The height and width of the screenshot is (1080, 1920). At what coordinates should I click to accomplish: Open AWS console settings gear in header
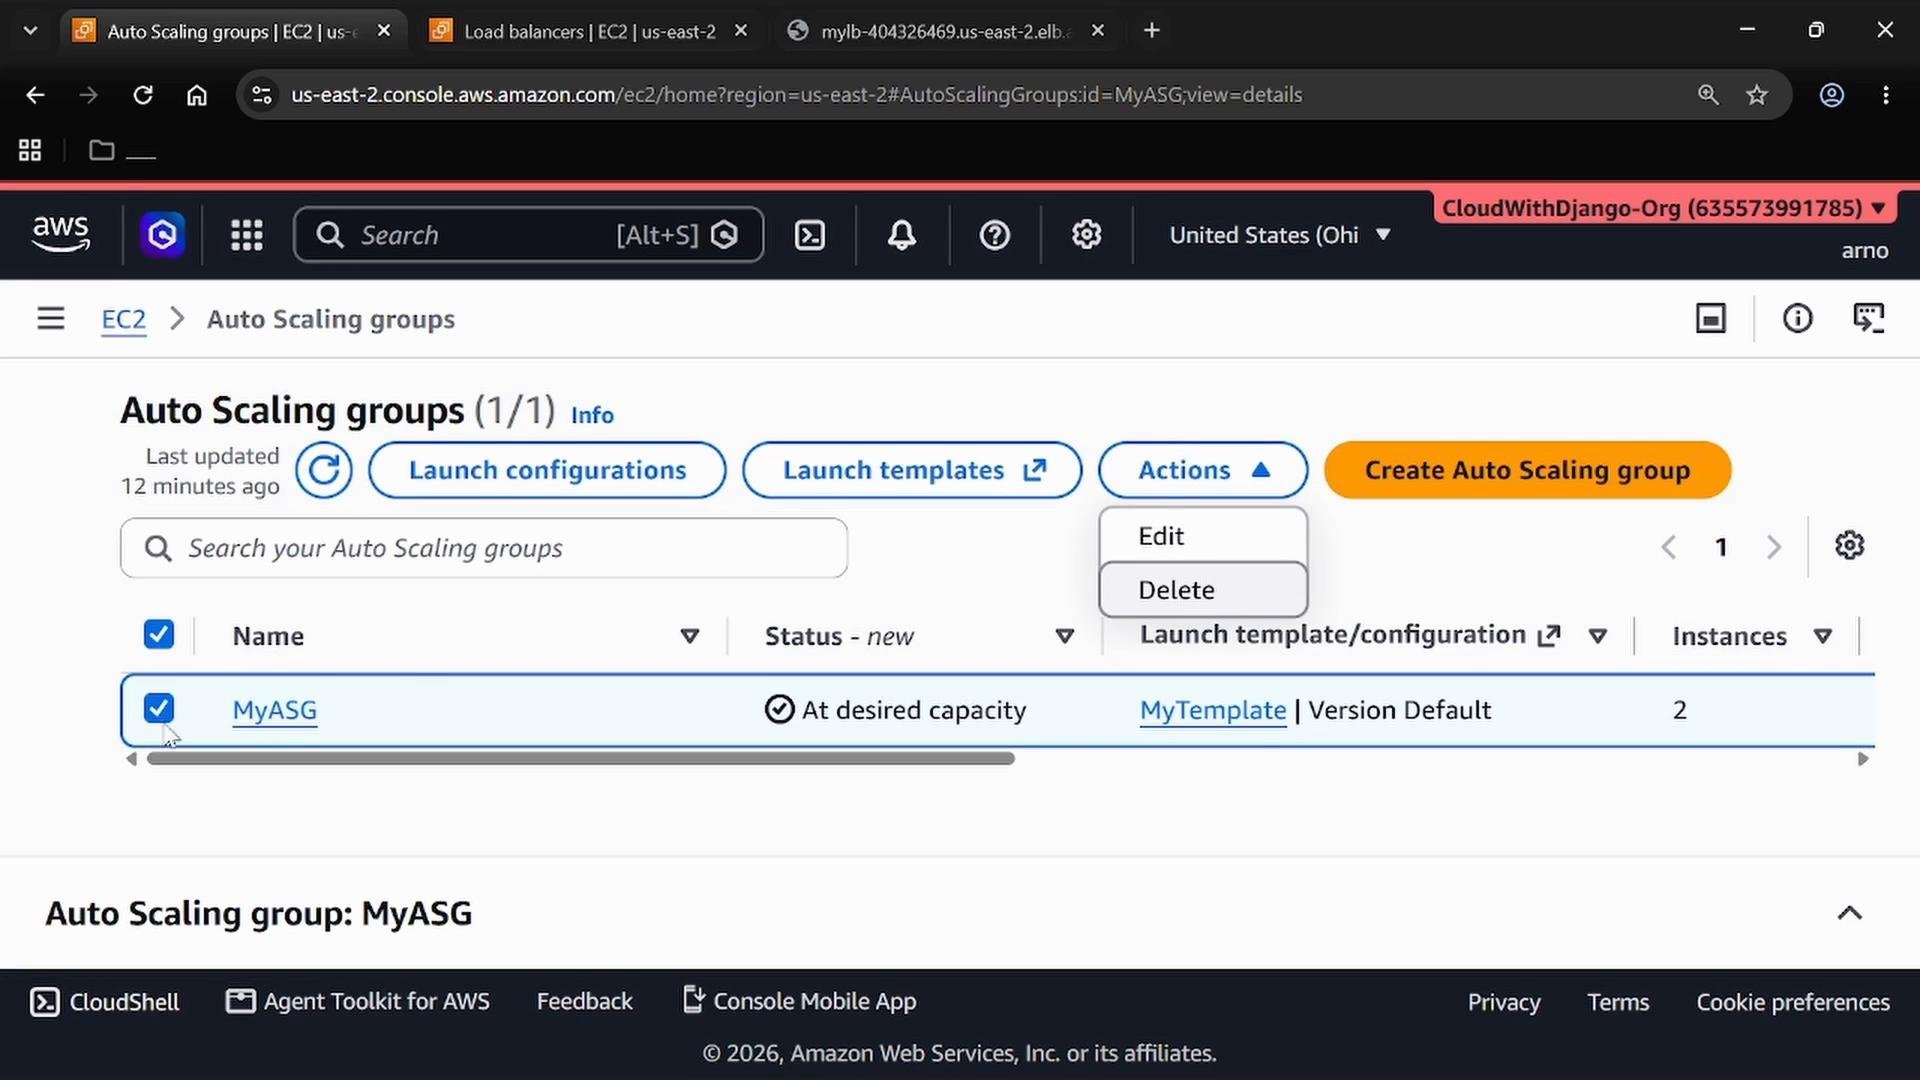pyautogui.click(x=1086, y=235)
